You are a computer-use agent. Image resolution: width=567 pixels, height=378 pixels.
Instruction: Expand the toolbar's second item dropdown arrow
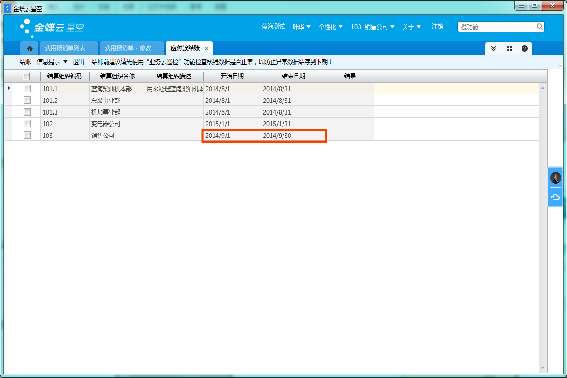coord(65,62)
